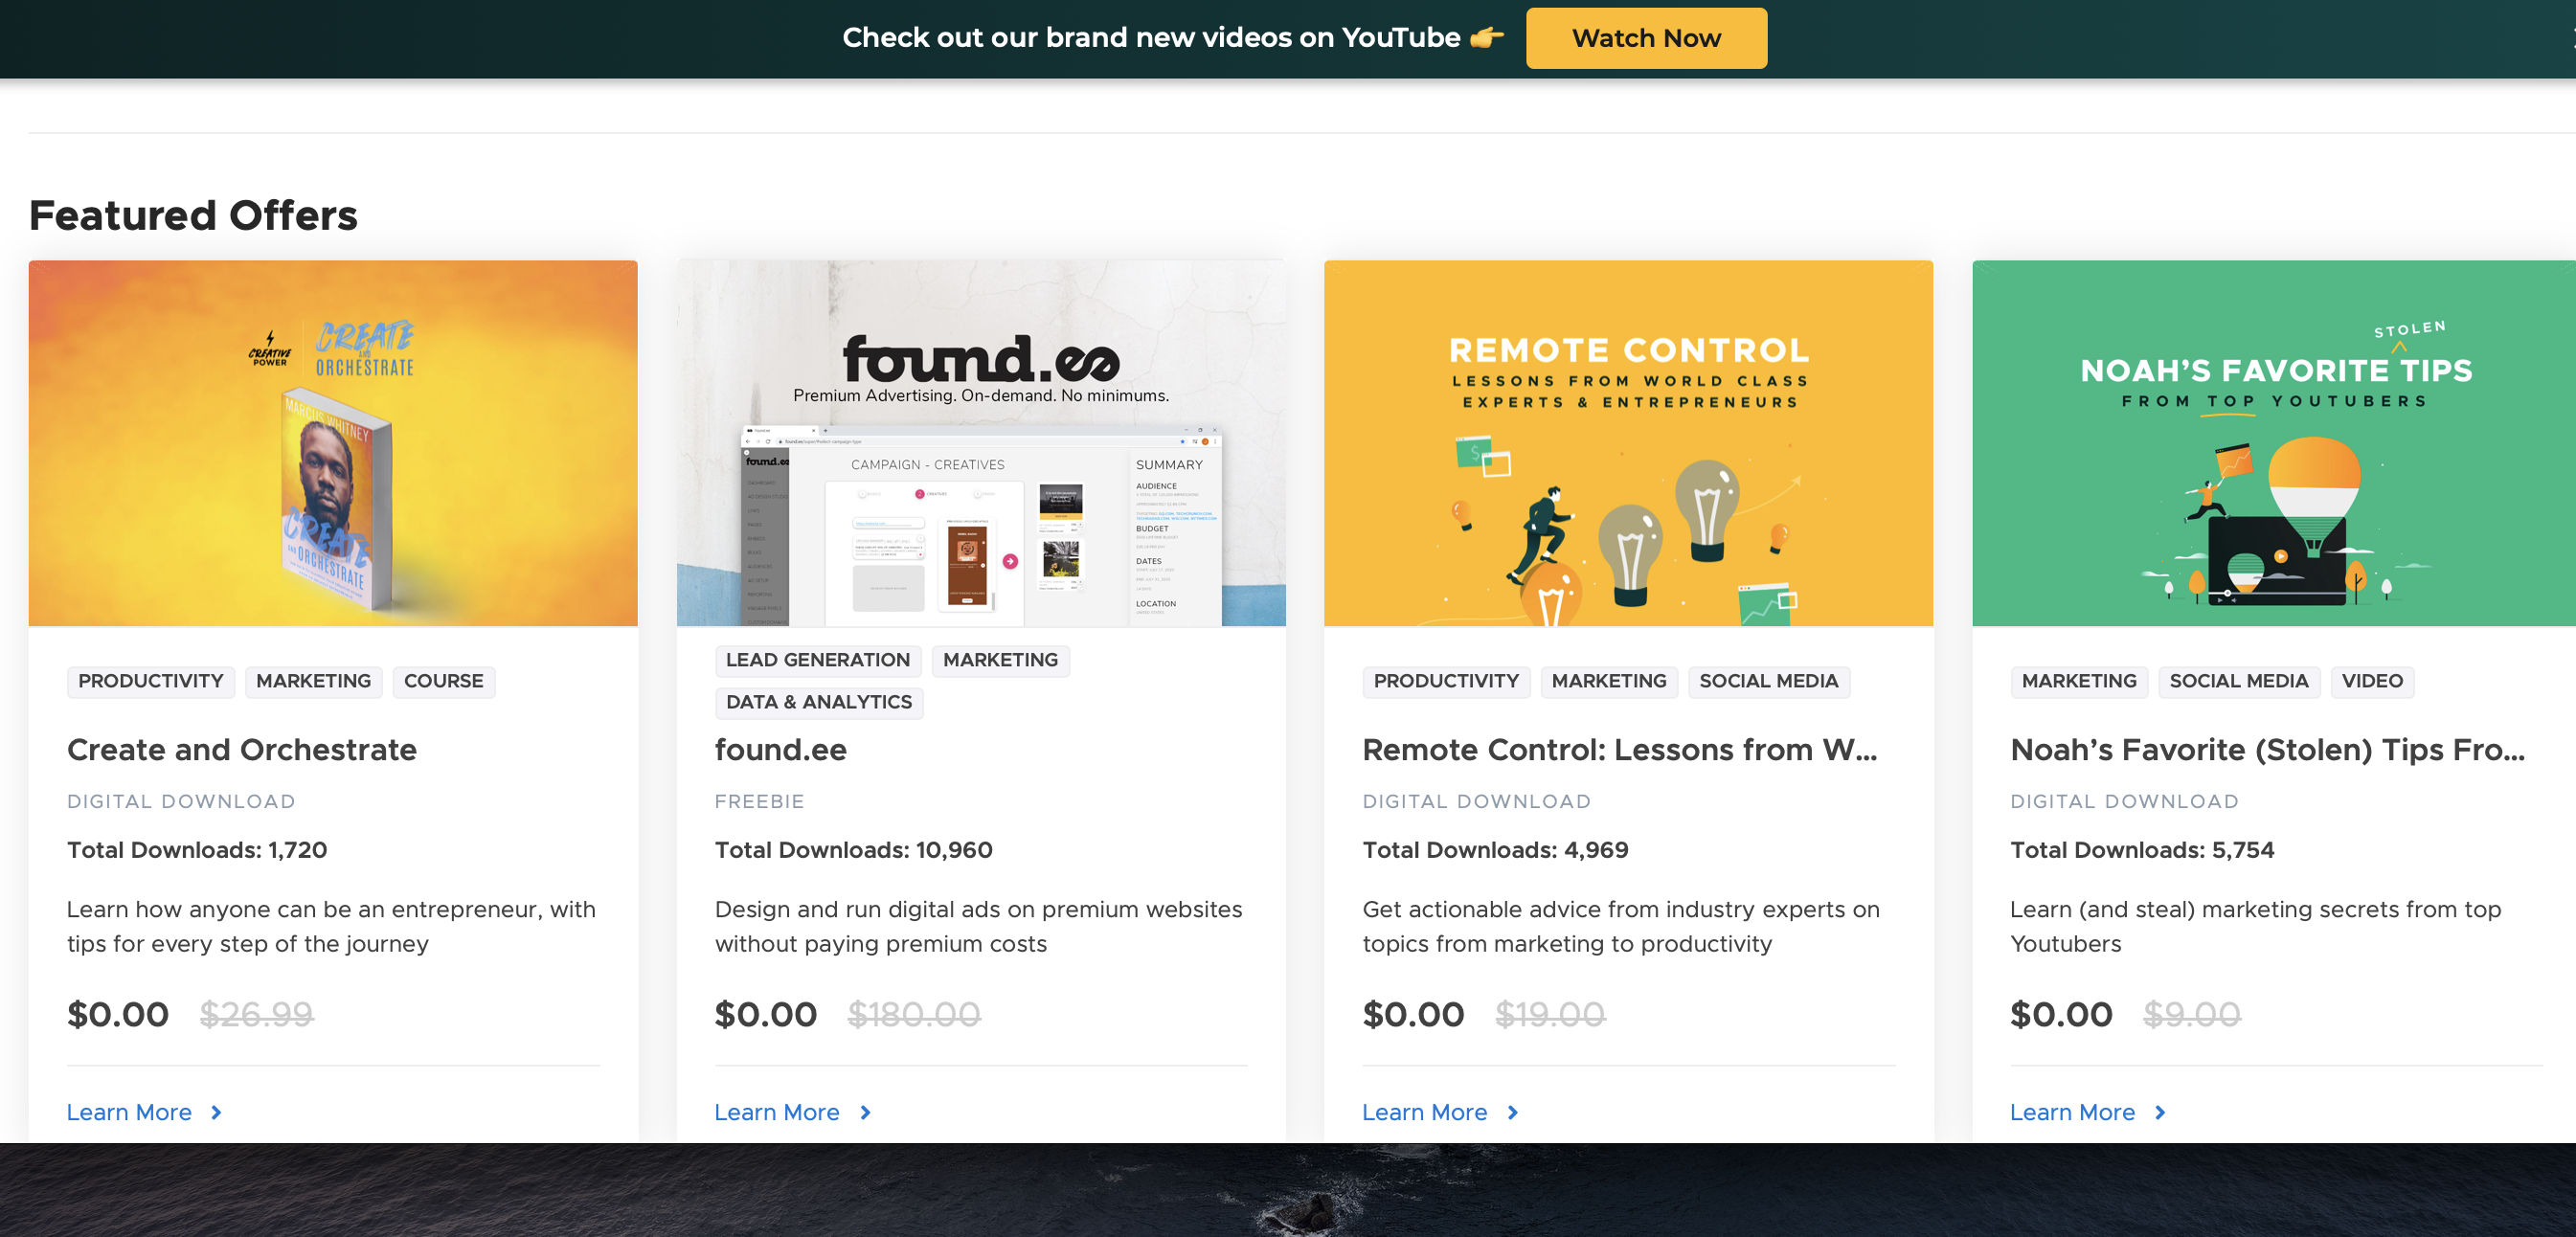Image resolution: width=2576 pixels, height=1237 pixels.
Task: Select the VIDEO tag on Noah's tips
Action: [x=2372, y=681]
